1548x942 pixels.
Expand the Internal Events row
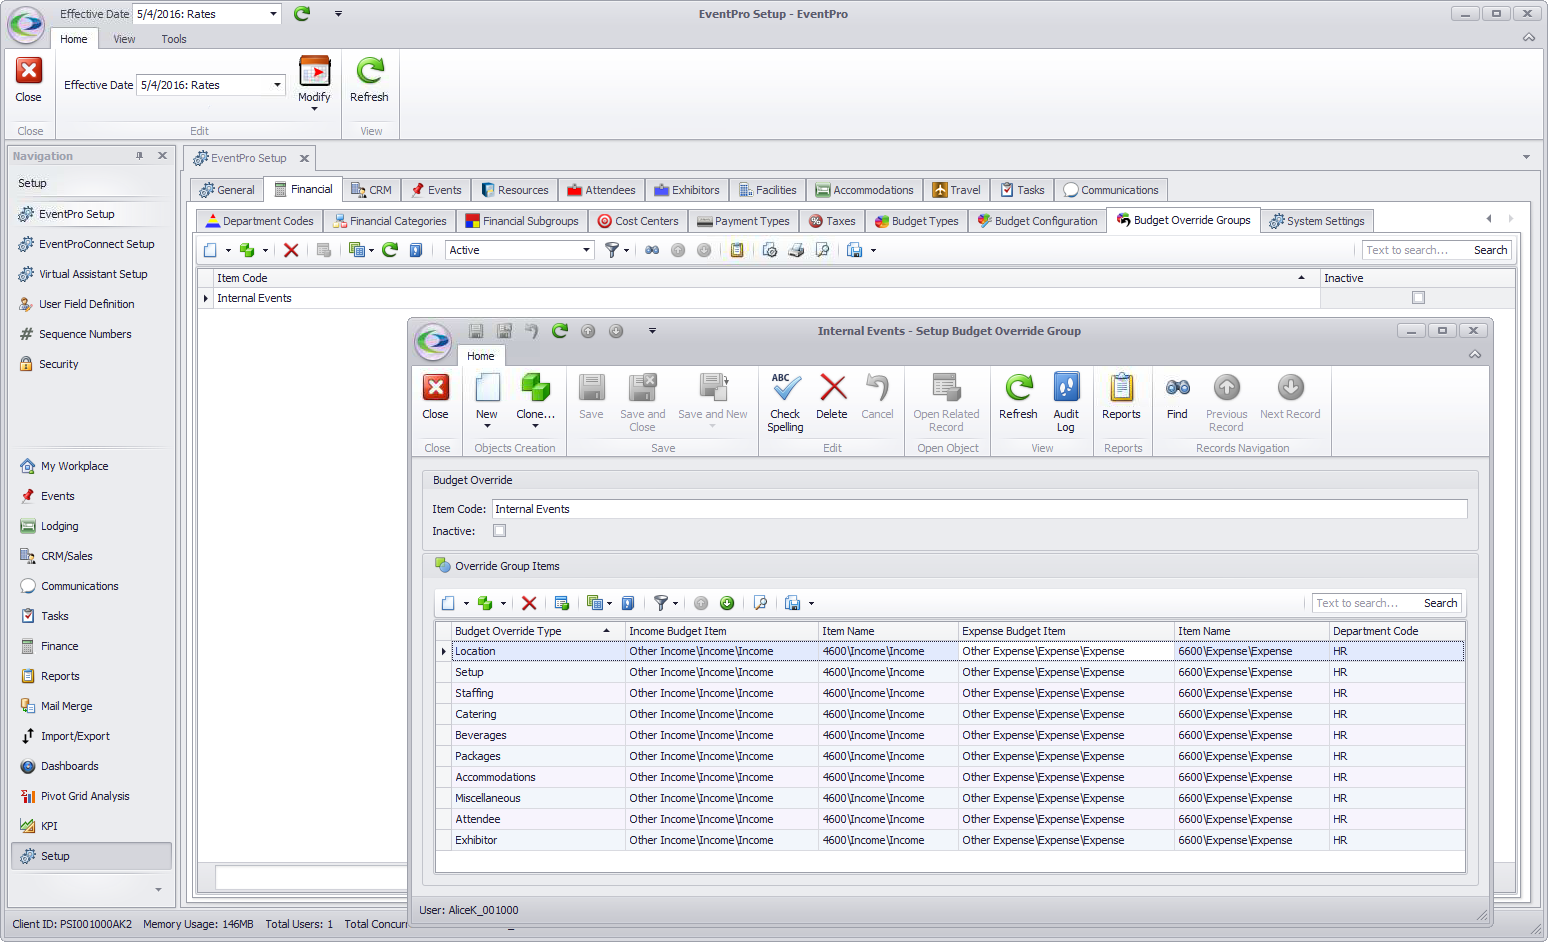pyautogui.click(x=206, y=298)
